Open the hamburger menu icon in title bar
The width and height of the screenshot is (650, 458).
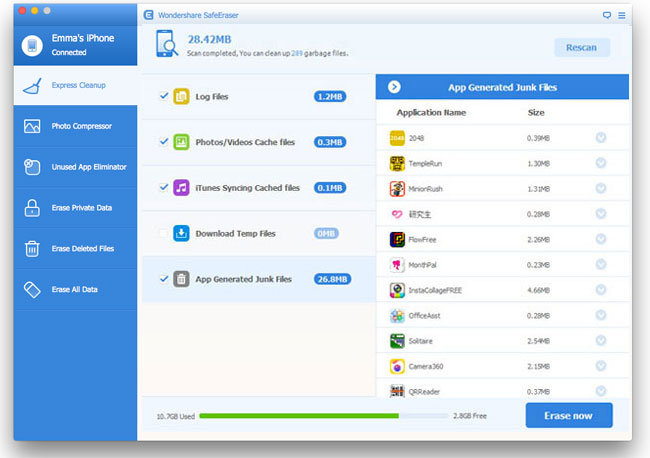click(x=622, y=15)
